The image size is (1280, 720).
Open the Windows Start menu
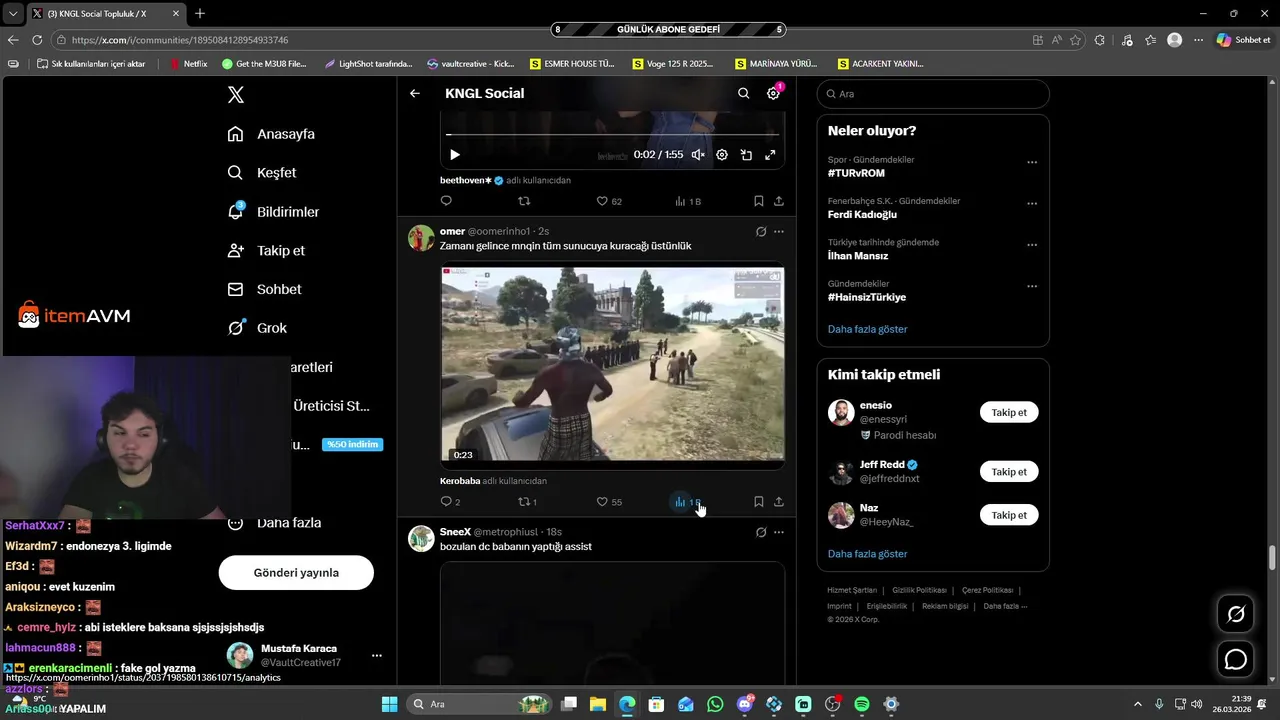(x=389, y=704)
